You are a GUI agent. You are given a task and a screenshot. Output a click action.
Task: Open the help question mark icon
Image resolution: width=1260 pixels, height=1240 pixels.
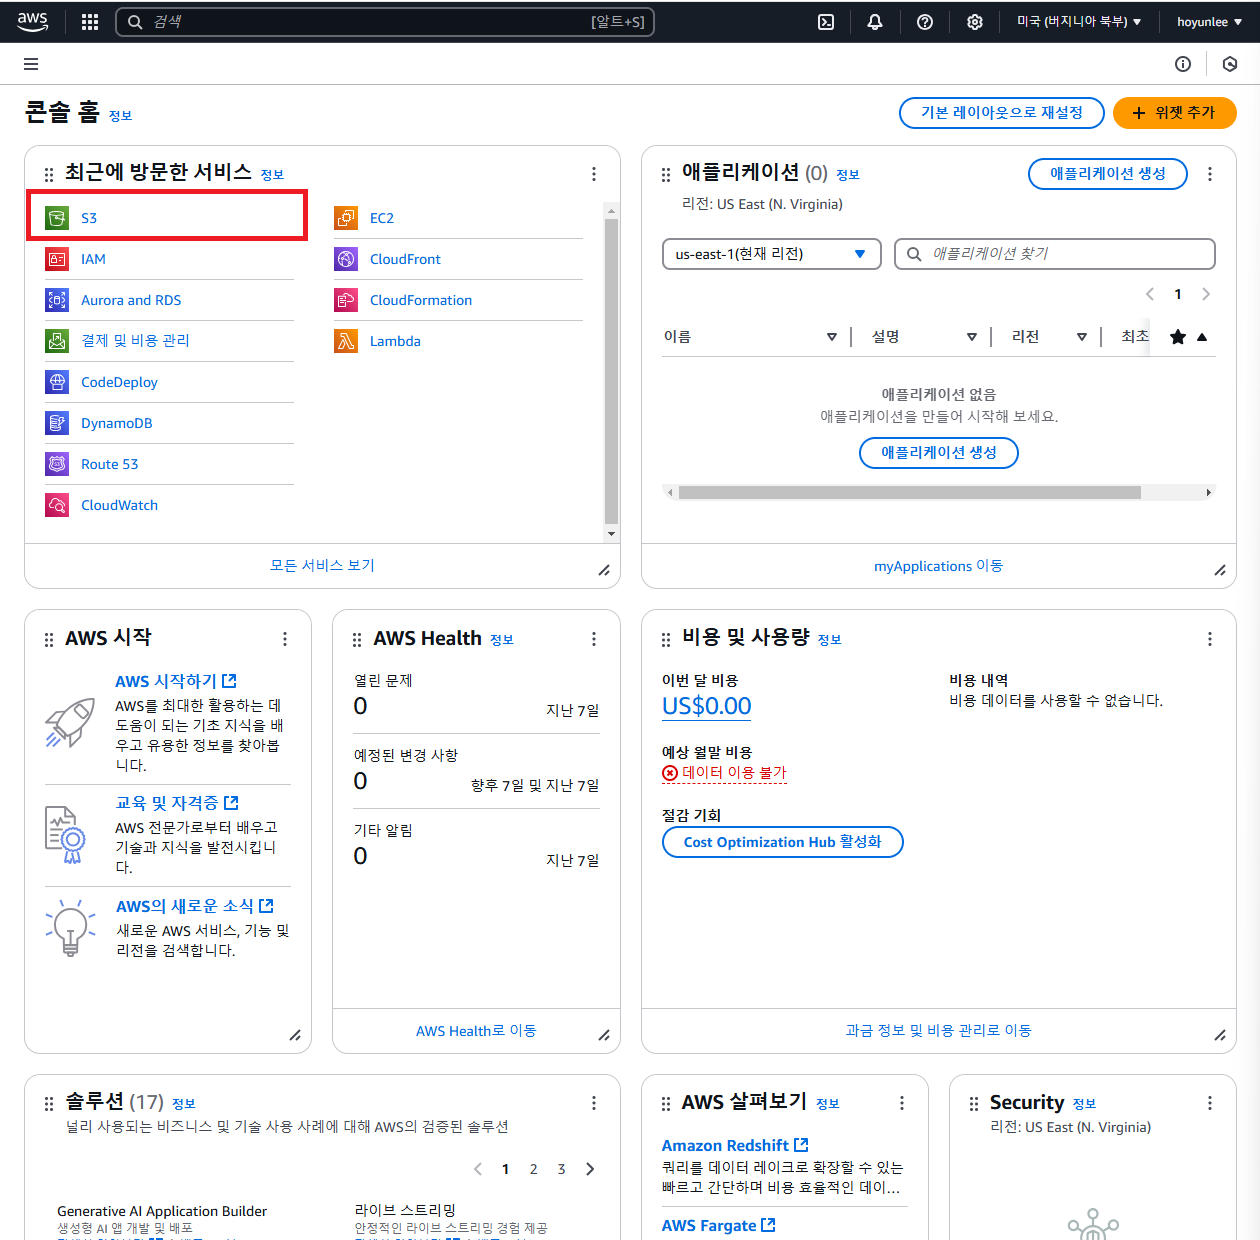click(x=925, y=22)
